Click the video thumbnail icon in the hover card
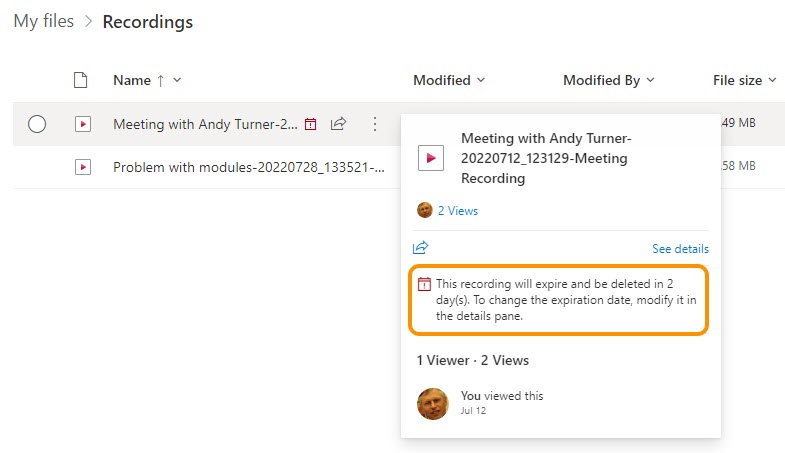Screen dimensions: 785x453 pyautogui.click(x=431, y=157)
